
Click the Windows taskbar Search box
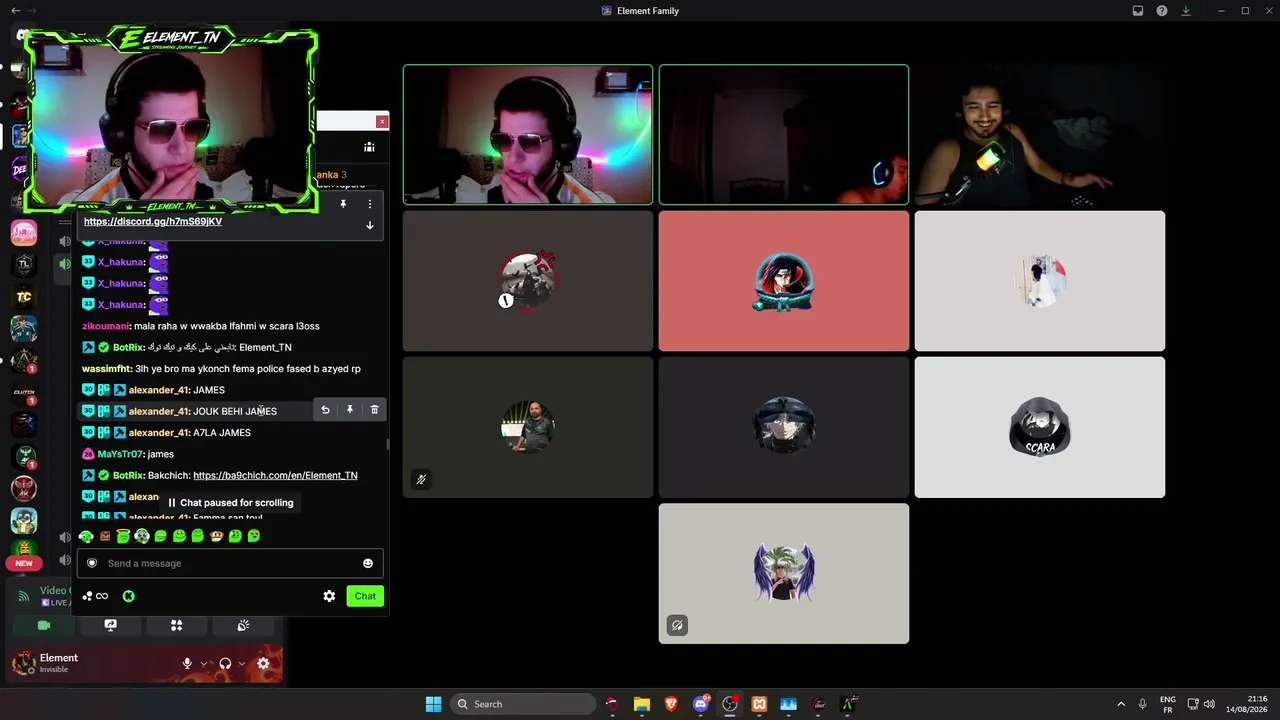pos(521,704)
